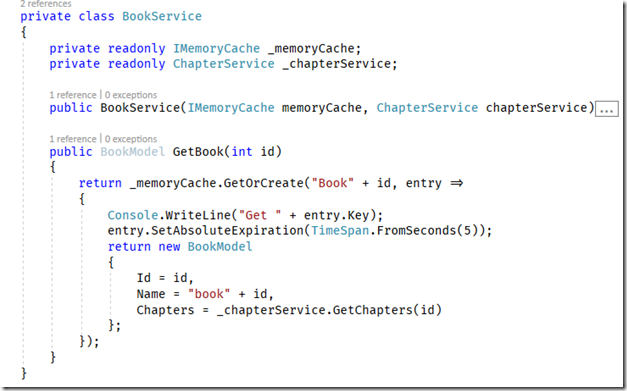Open '1 reference' CodeLens above BookService constructor
The height and width of the screenshot is (391, 627).
click(73, 95)
